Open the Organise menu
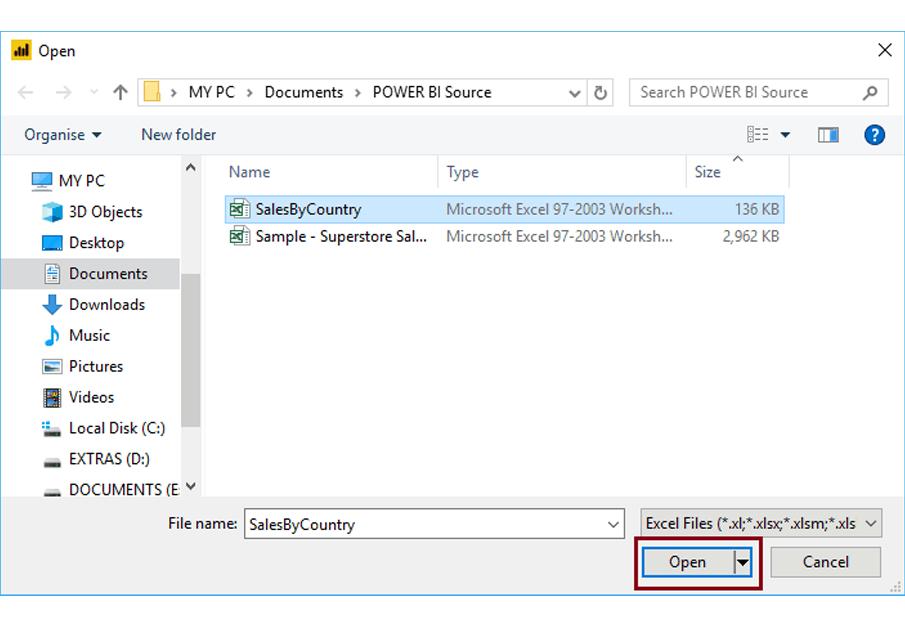 (x=62, y=135)
